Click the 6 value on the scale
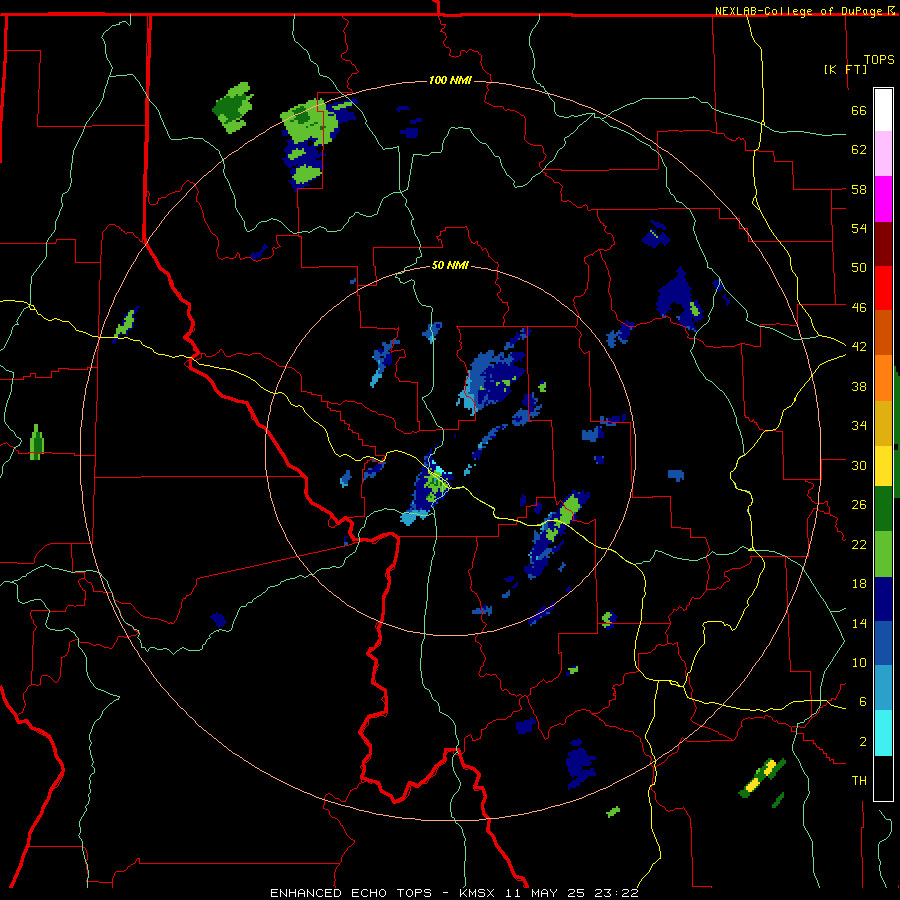The image size is (900, 900). (x=863, y=701)
